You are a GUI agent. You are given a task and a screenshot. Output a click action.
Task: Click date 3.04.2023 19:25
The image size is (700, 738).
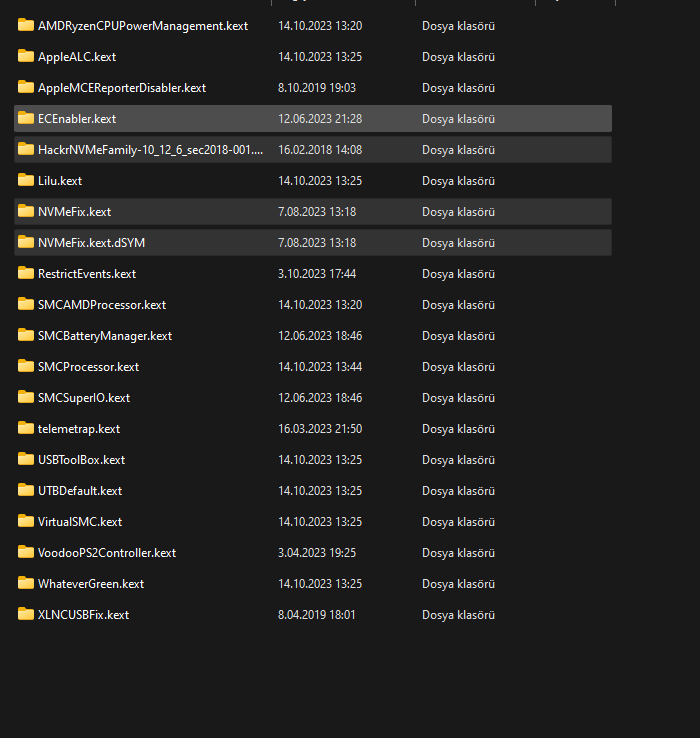(317, 553)
